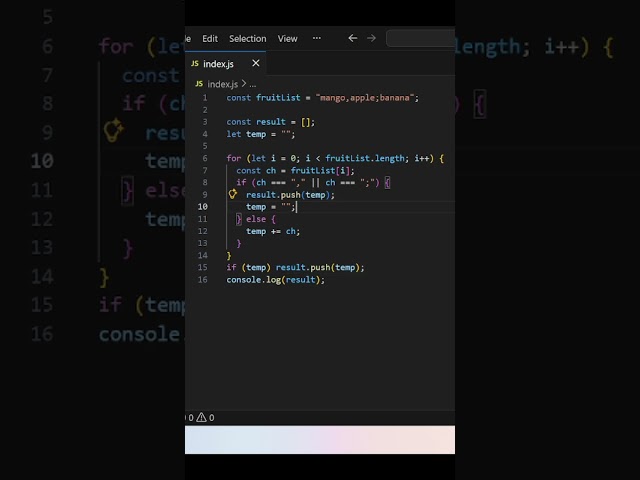Click the fruitList variable on line 1
Viewport: 640px width, 480px height.
coord(278,98)
